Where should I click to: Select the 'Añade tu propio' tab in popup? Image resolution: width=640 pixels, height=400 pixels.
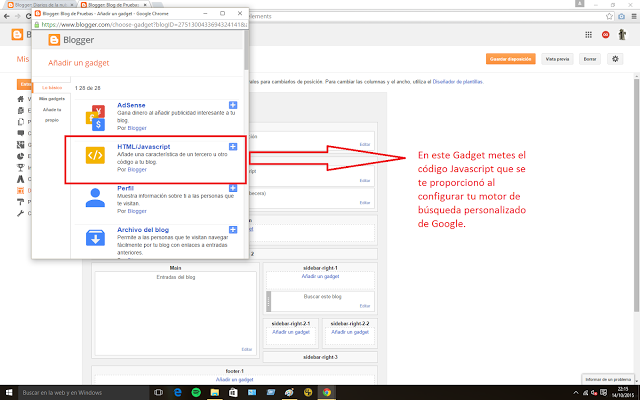(52, 115)
